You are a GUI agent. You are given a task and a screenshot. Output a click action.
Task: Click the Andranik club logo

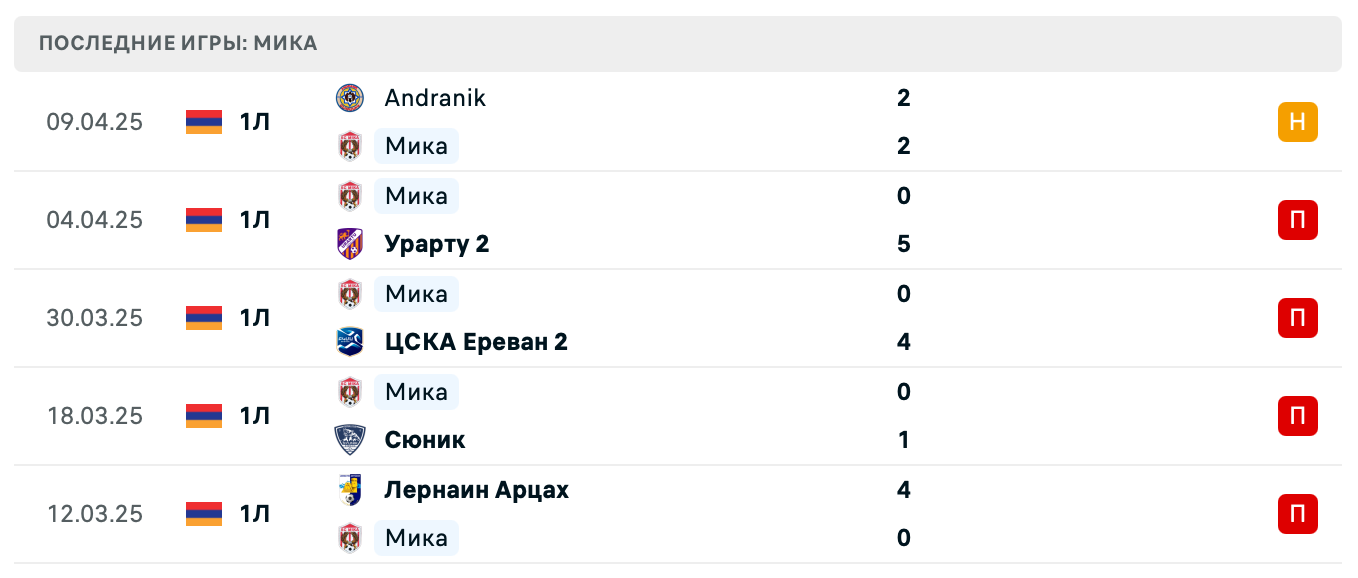(x=349, y=98)
